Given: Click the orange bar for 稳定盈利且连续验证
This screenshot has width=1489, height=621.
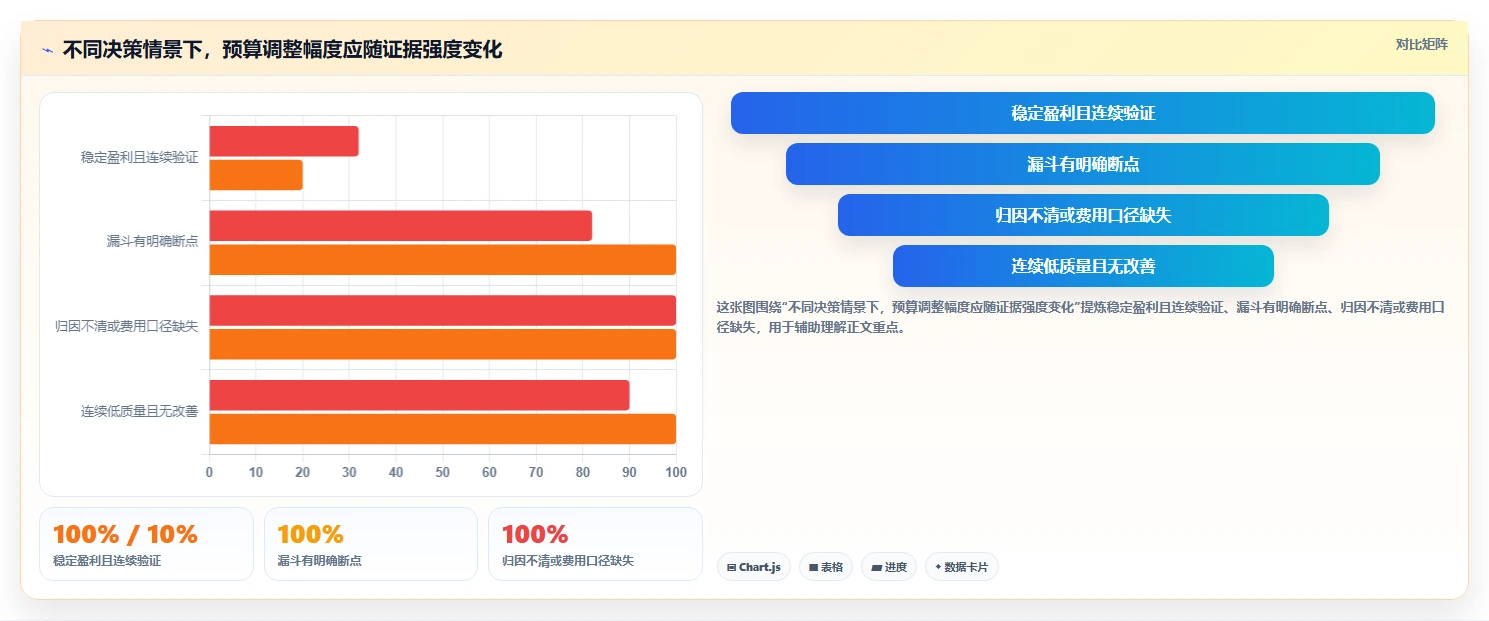Looking at the screenshot, I should click(x=256, y=175).
